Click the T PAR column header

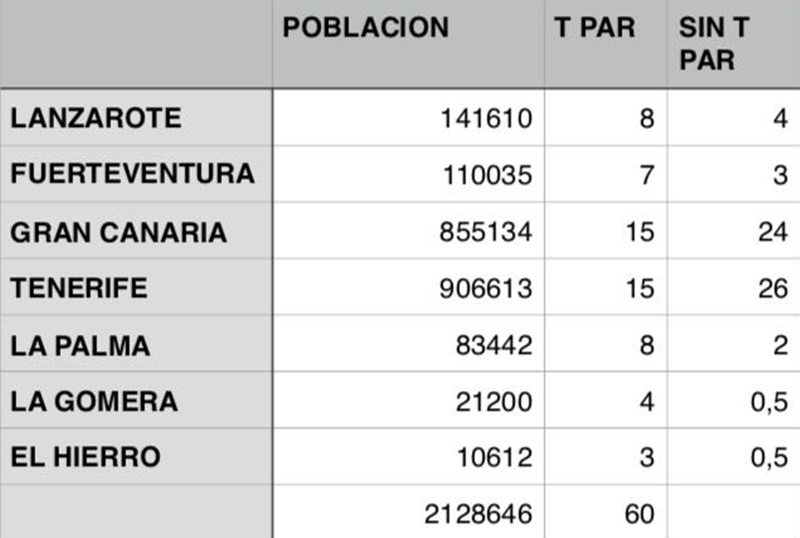(x=595, y=28)
